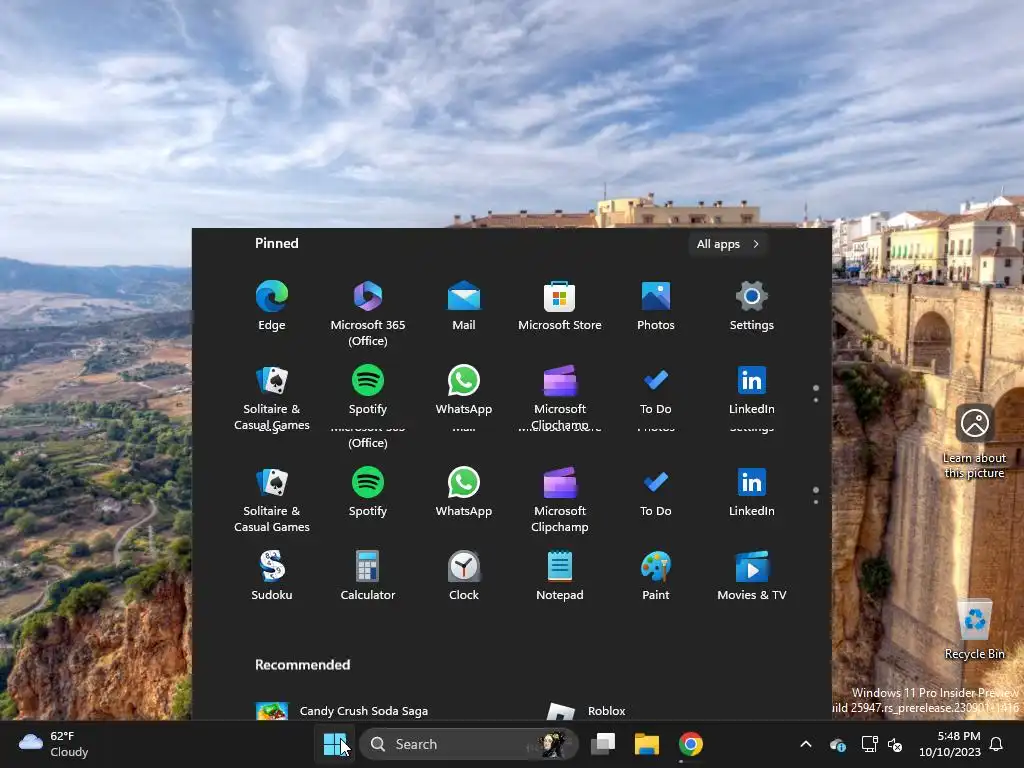Click the Windows Start button on taskbar

click(334, 744)
